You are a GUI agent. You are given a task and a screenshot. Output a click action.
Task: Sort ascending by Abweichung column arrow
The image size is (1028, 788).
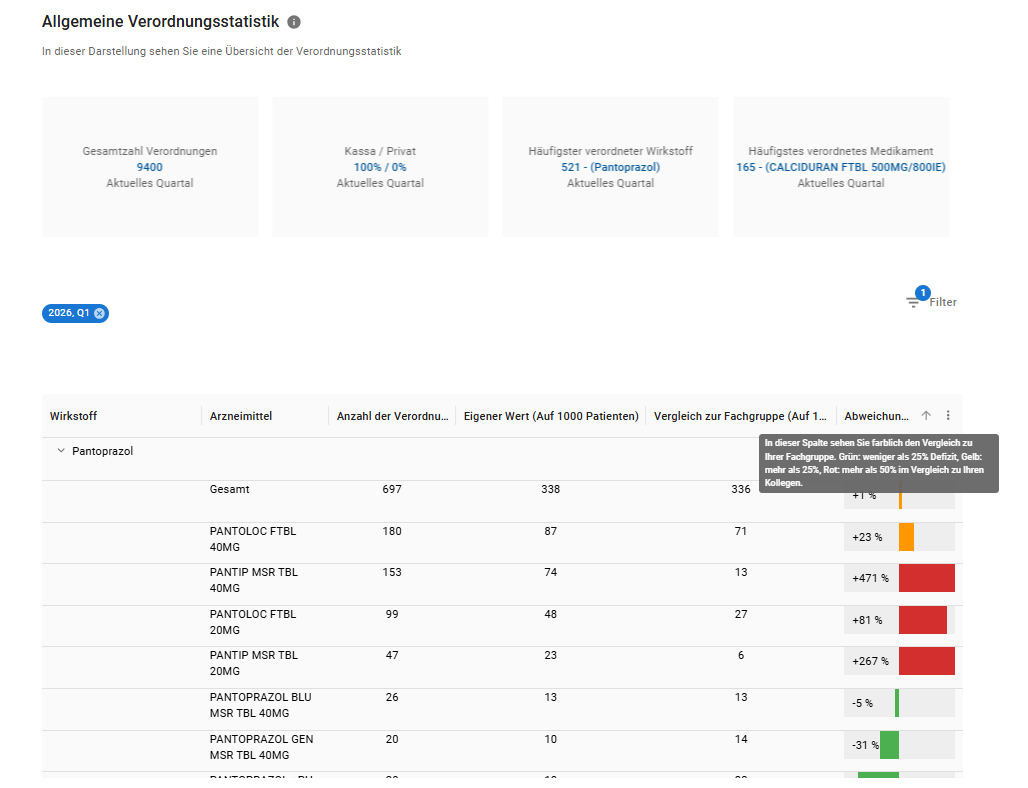coord(926,416)
